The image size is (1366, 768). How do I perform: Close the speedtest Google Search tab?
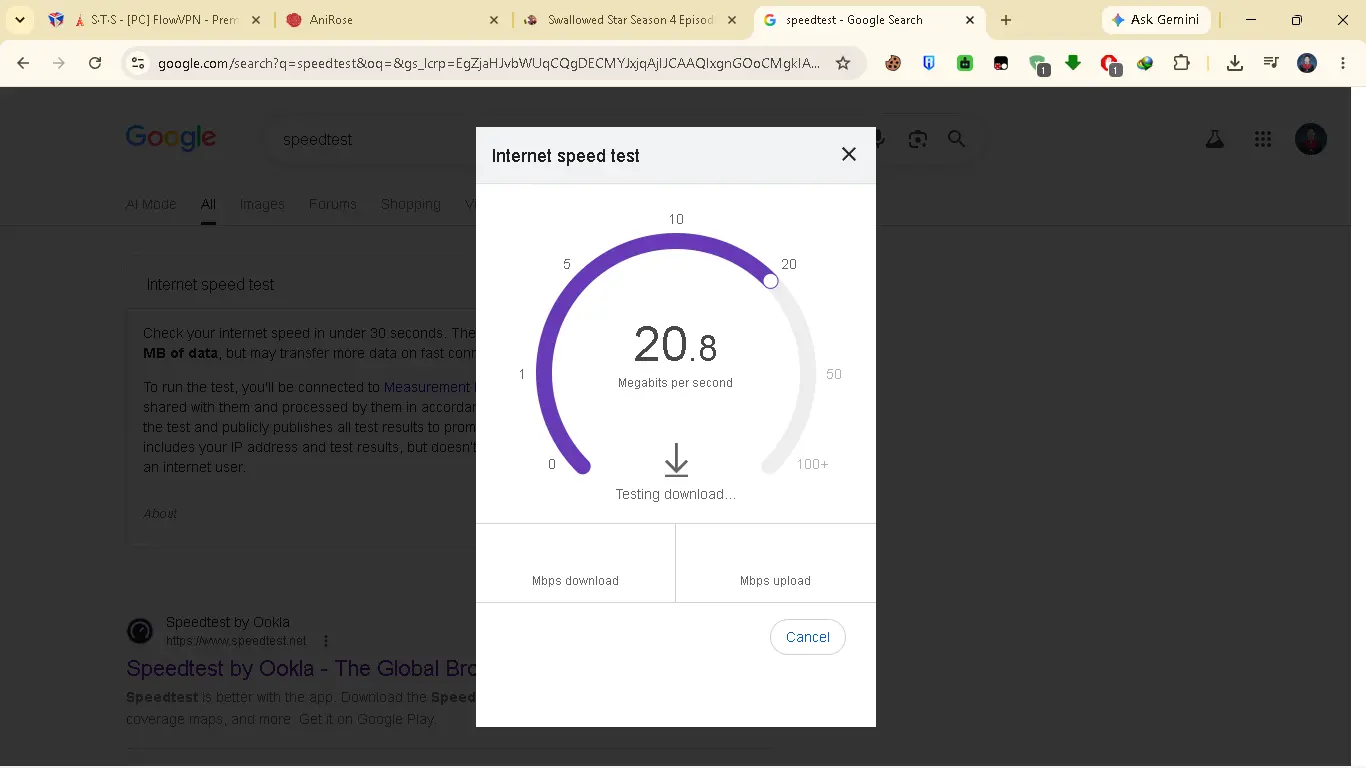pos(969,20)
